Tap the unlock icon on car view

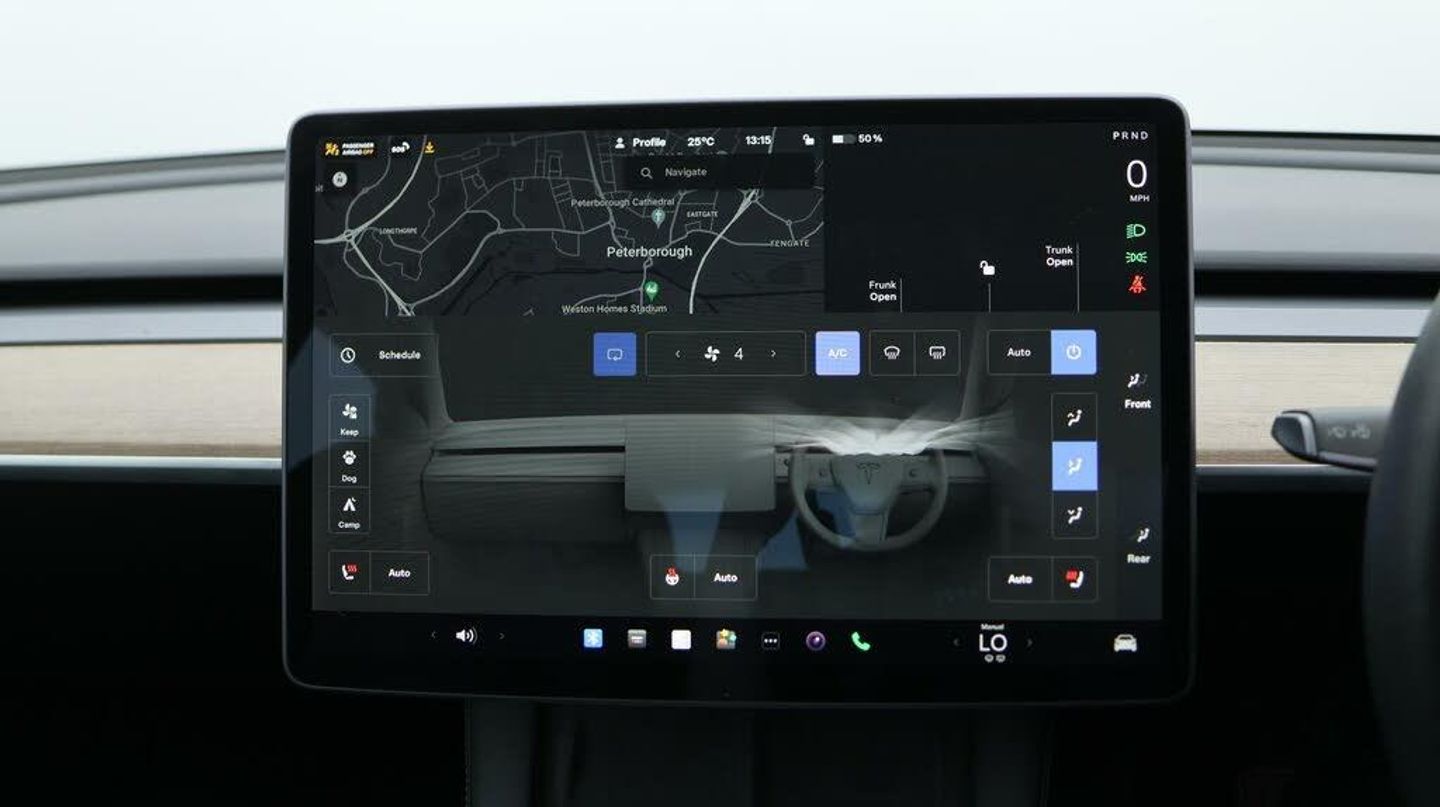[x=987, y=268]
